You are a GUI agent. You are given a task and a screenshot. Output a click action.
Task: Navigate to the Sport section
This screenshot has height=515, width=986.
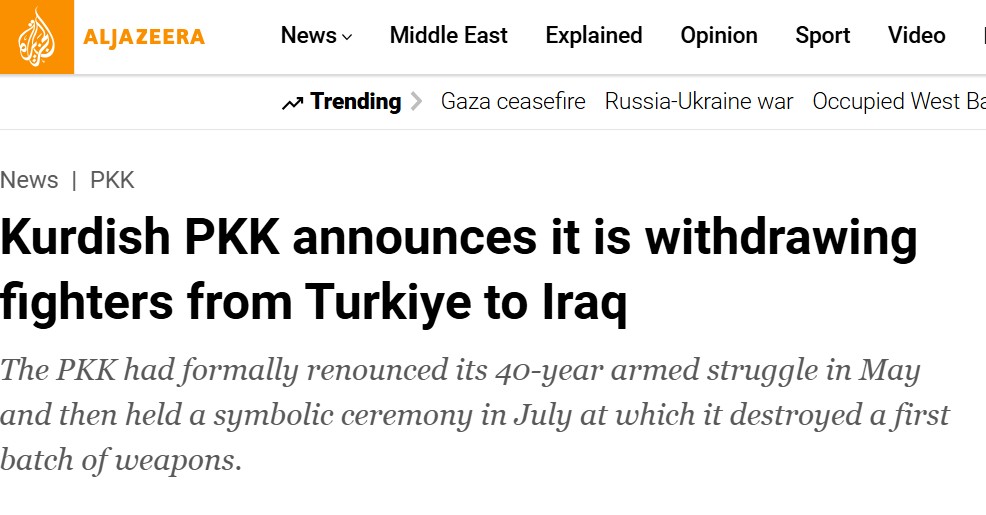tap(823, 36)
